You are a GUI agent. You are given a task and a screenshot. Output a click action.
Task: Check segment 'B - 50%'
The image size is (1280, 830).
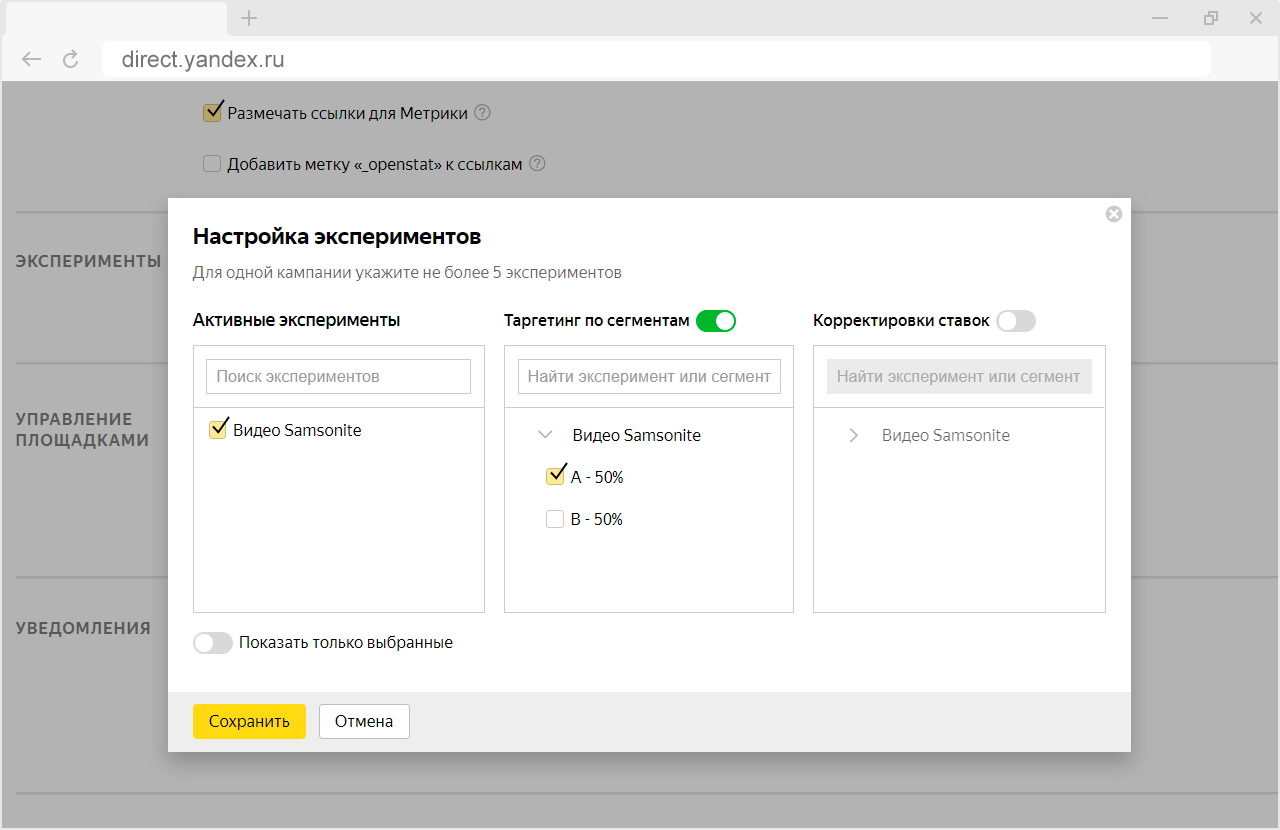tap(555, 519)
